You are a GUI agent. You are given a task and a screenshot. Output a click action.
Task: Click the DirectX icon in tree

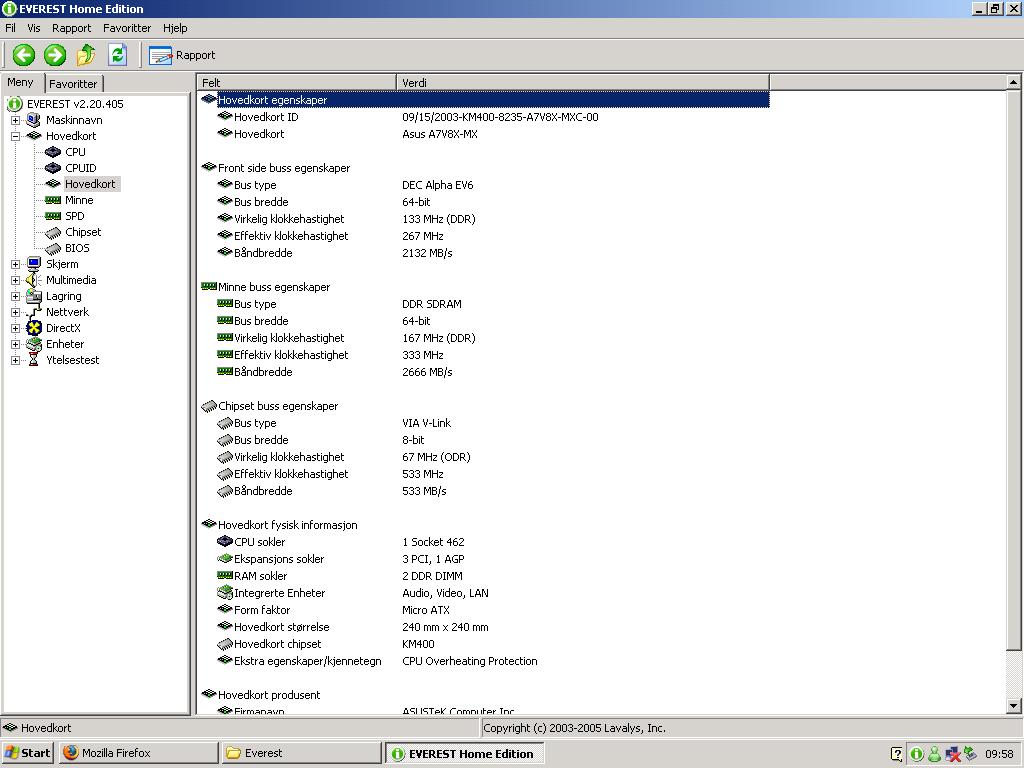(34, 328)
